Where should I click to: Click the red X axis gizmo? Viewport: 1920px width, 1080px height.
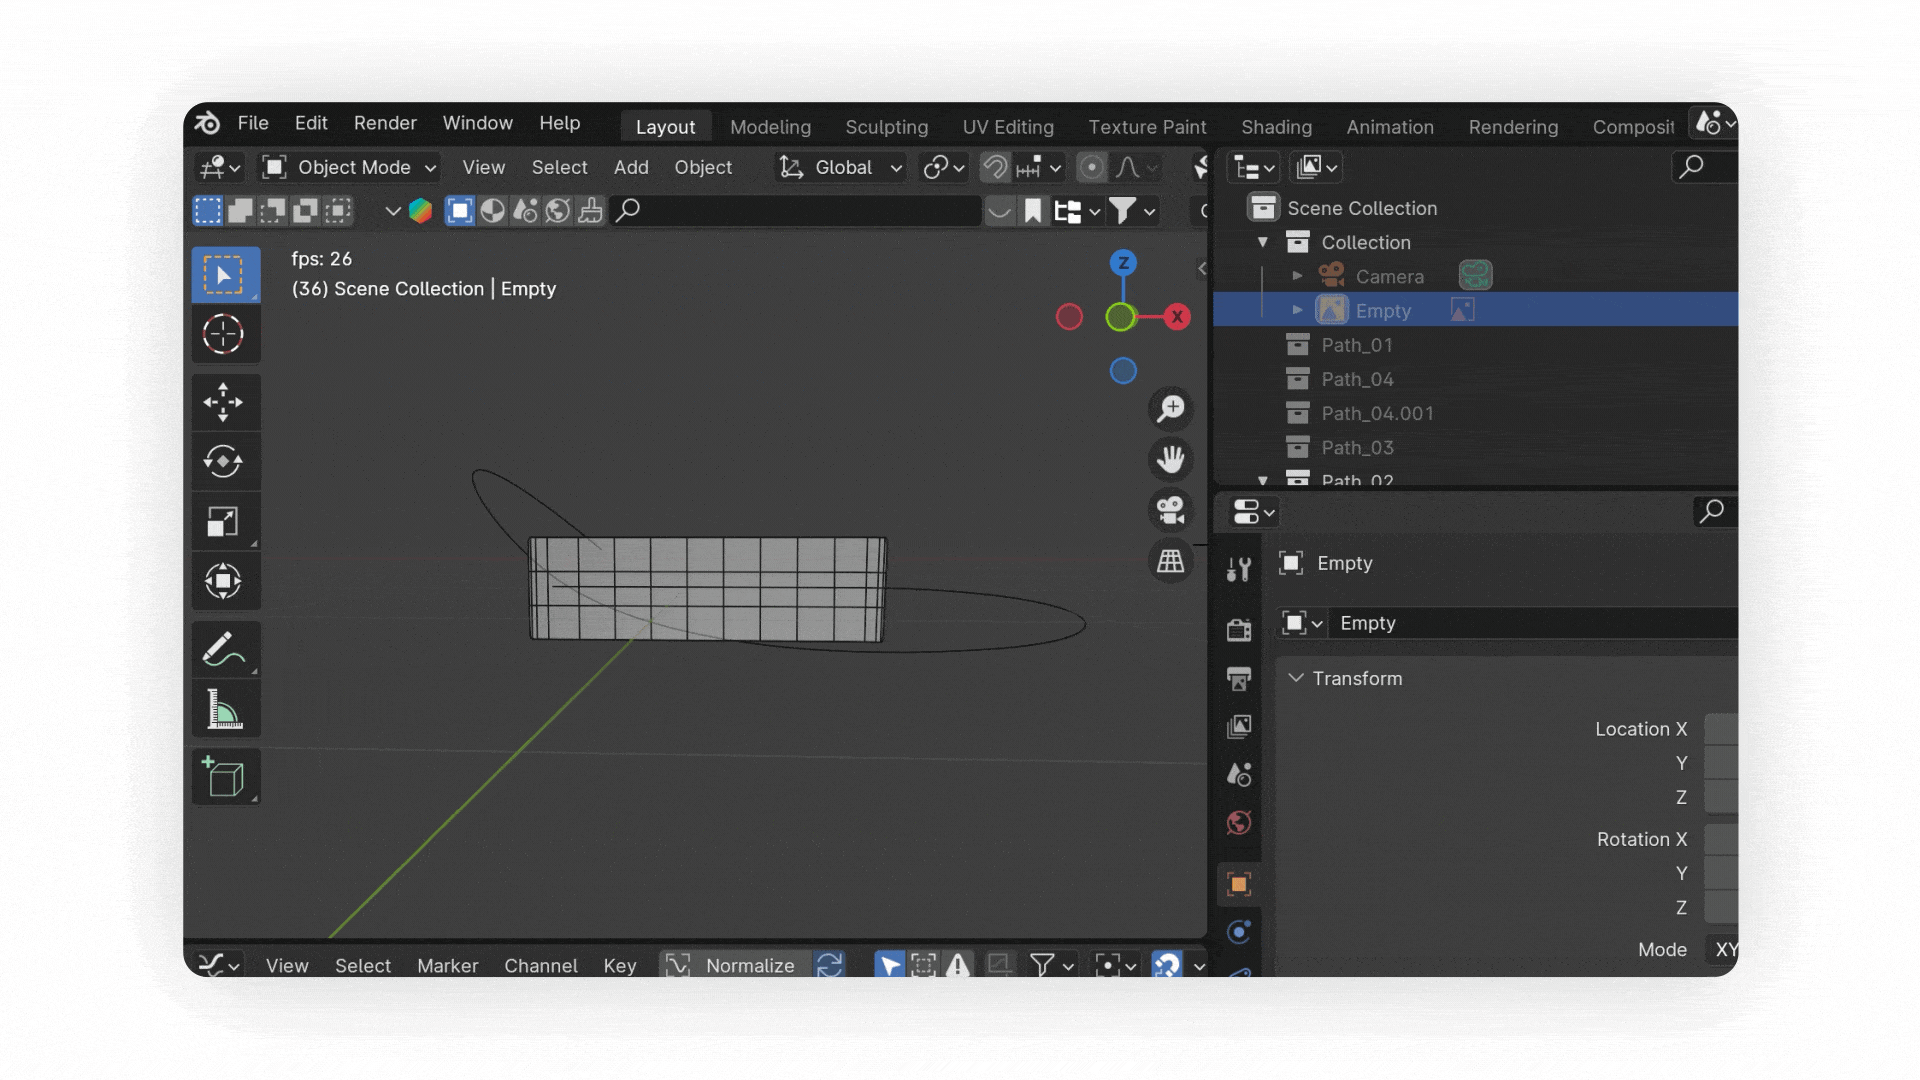1177,317
